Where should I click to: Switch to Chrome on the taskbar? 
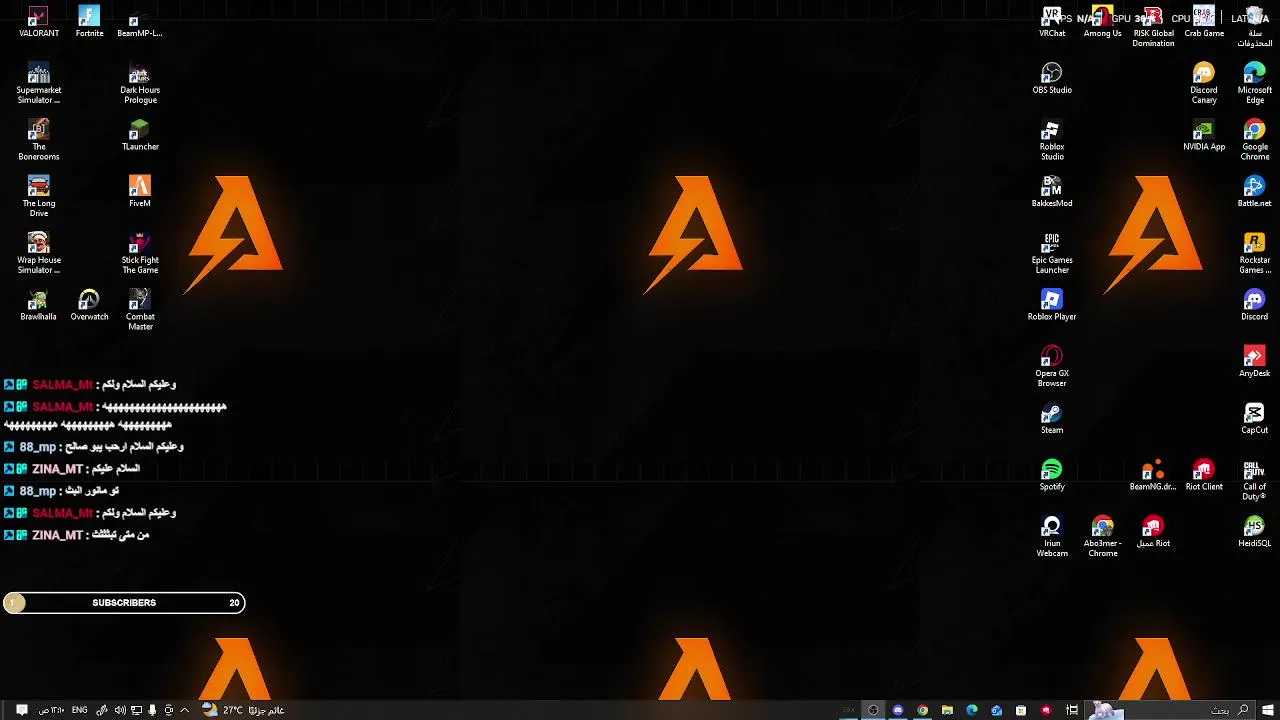click(x=922, y=710)
